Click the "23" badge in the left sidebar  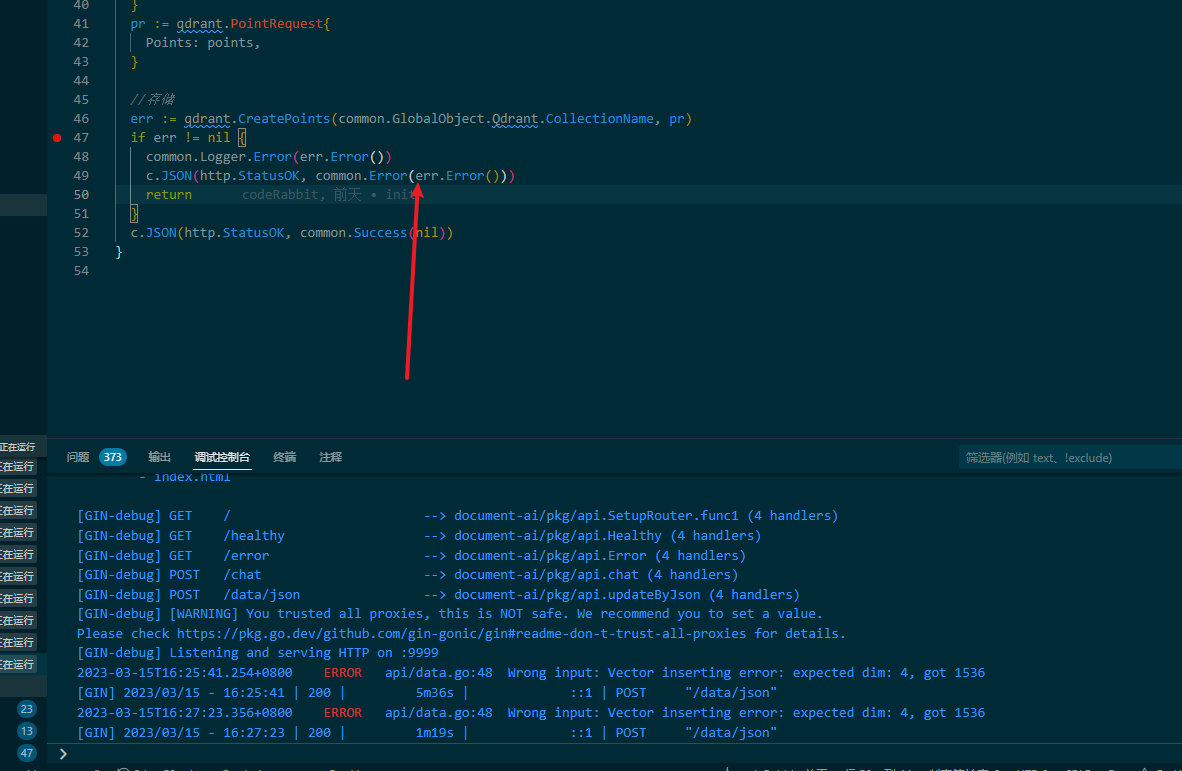point(26,708)
